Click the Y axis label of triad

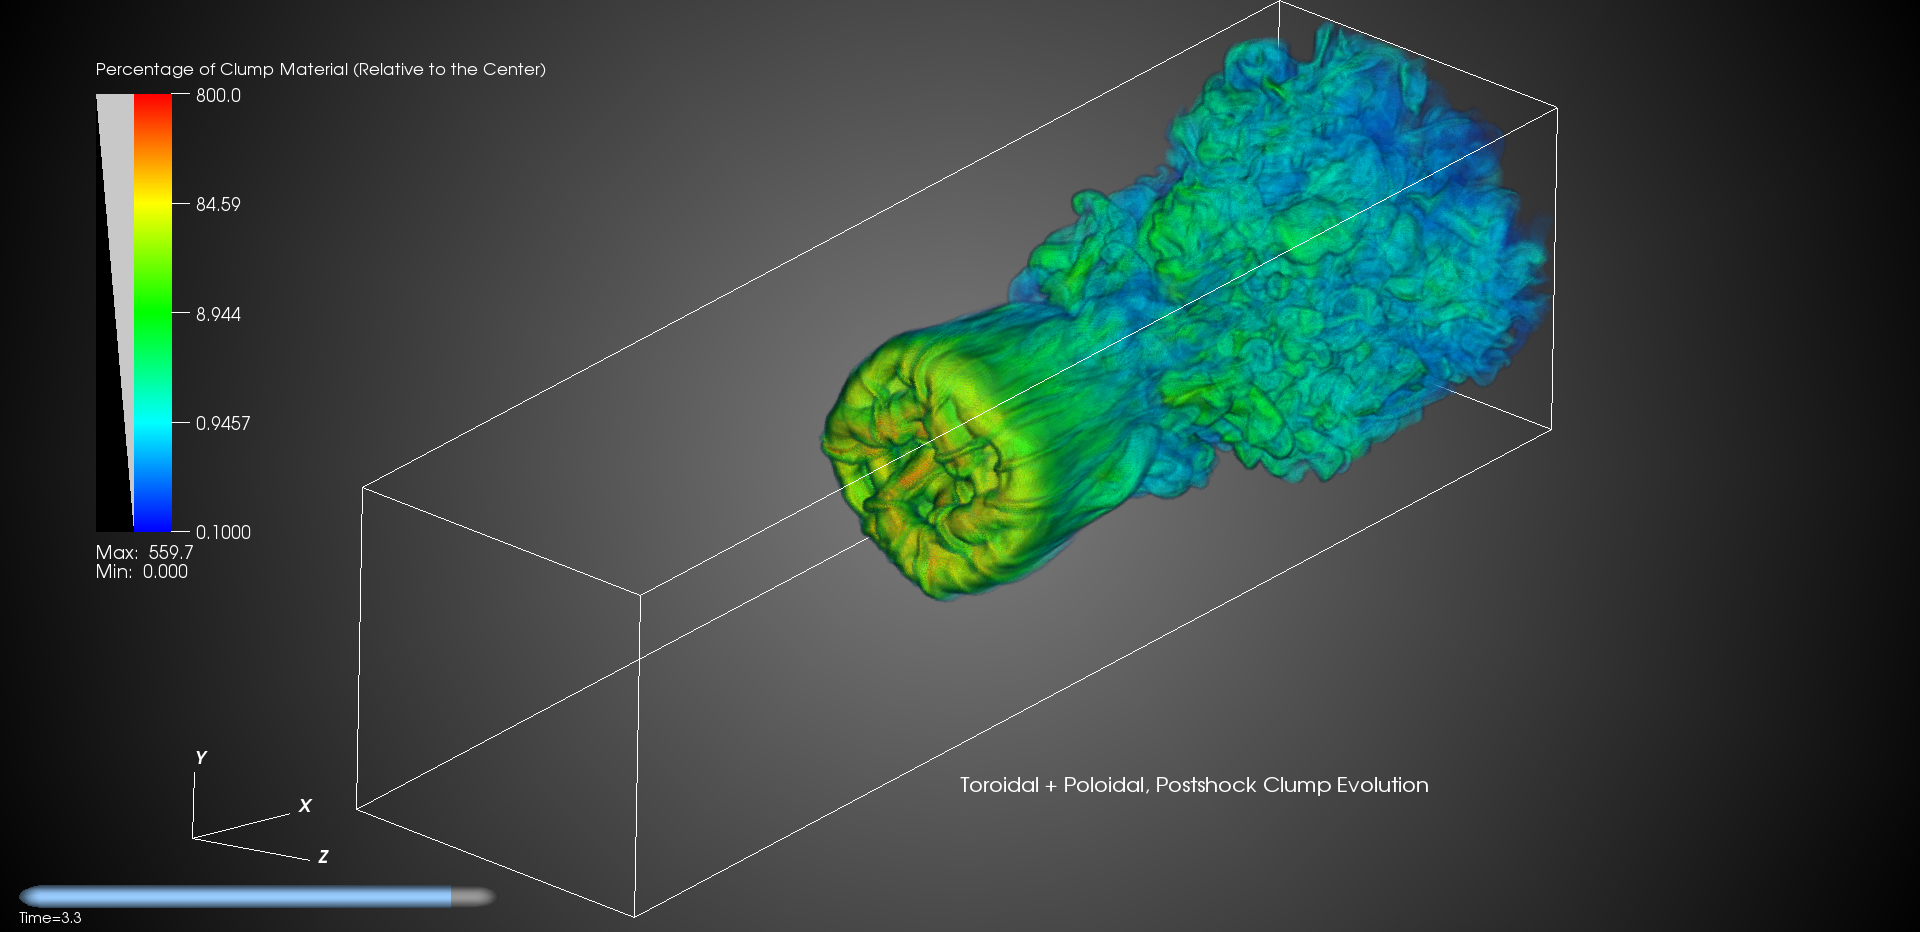[x=200, y=758]
